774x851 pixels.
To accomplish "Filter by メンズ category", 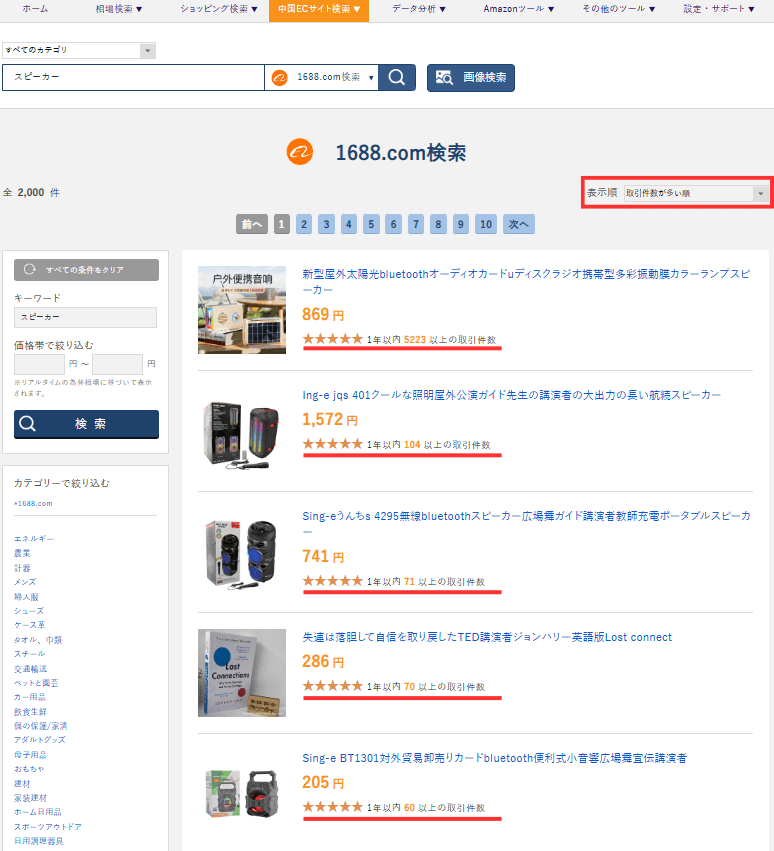I will (25, 582).
